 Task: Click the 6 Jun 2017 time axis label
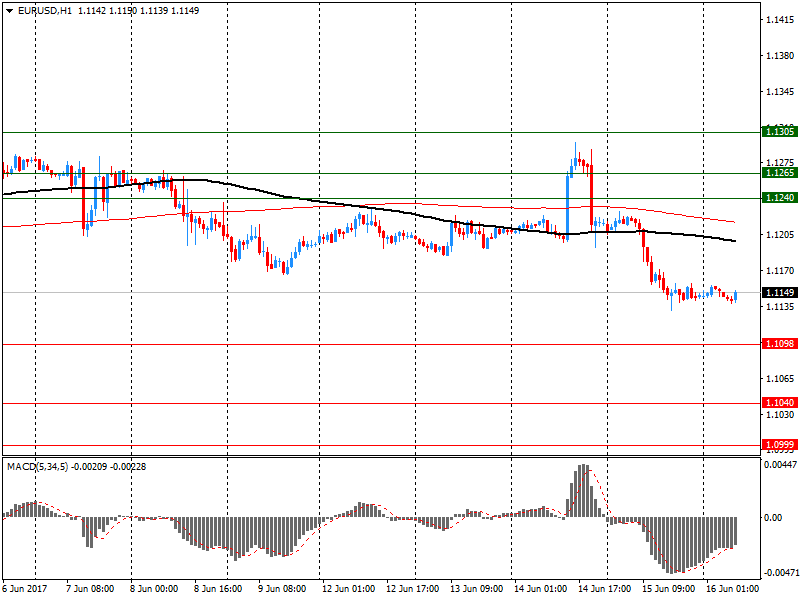(x=24, y=589)
